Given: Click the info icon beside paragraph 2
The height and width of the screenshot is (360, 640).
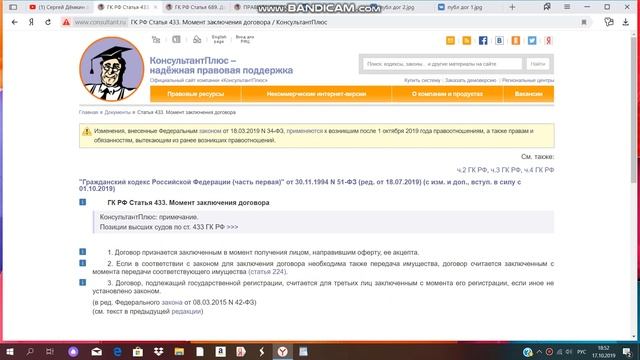Looking at the screenshot, I should click(x=82, y=263).
